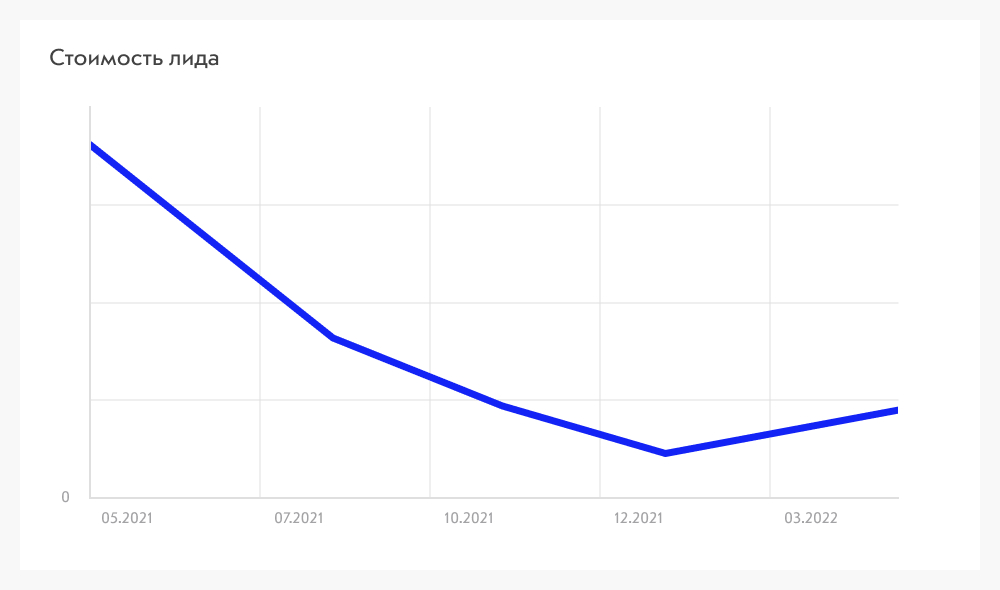The image size is (1000, 590).
Task: Click the blue line between 07.2021 and 10.2021
Action: pos(418,371)
